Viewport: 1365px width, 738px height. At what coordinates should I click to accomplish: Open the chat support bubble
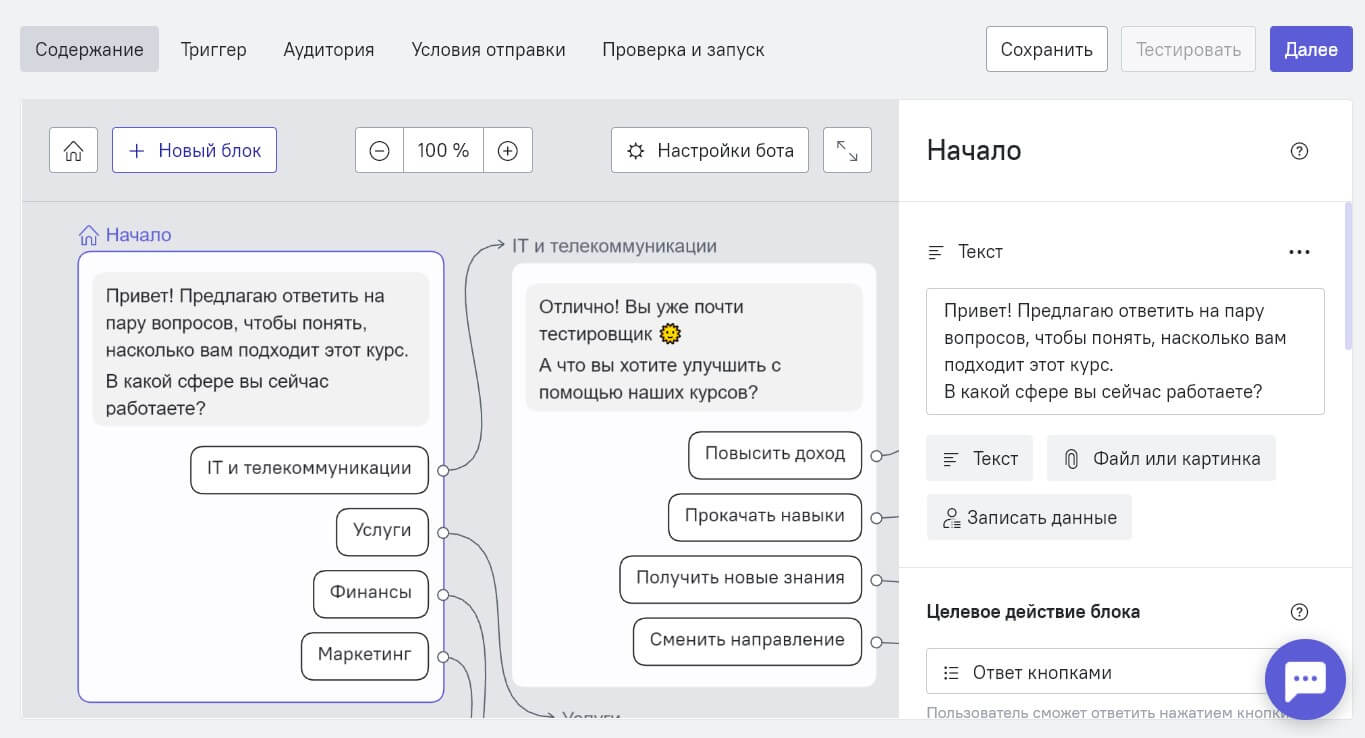point(1305,679)
